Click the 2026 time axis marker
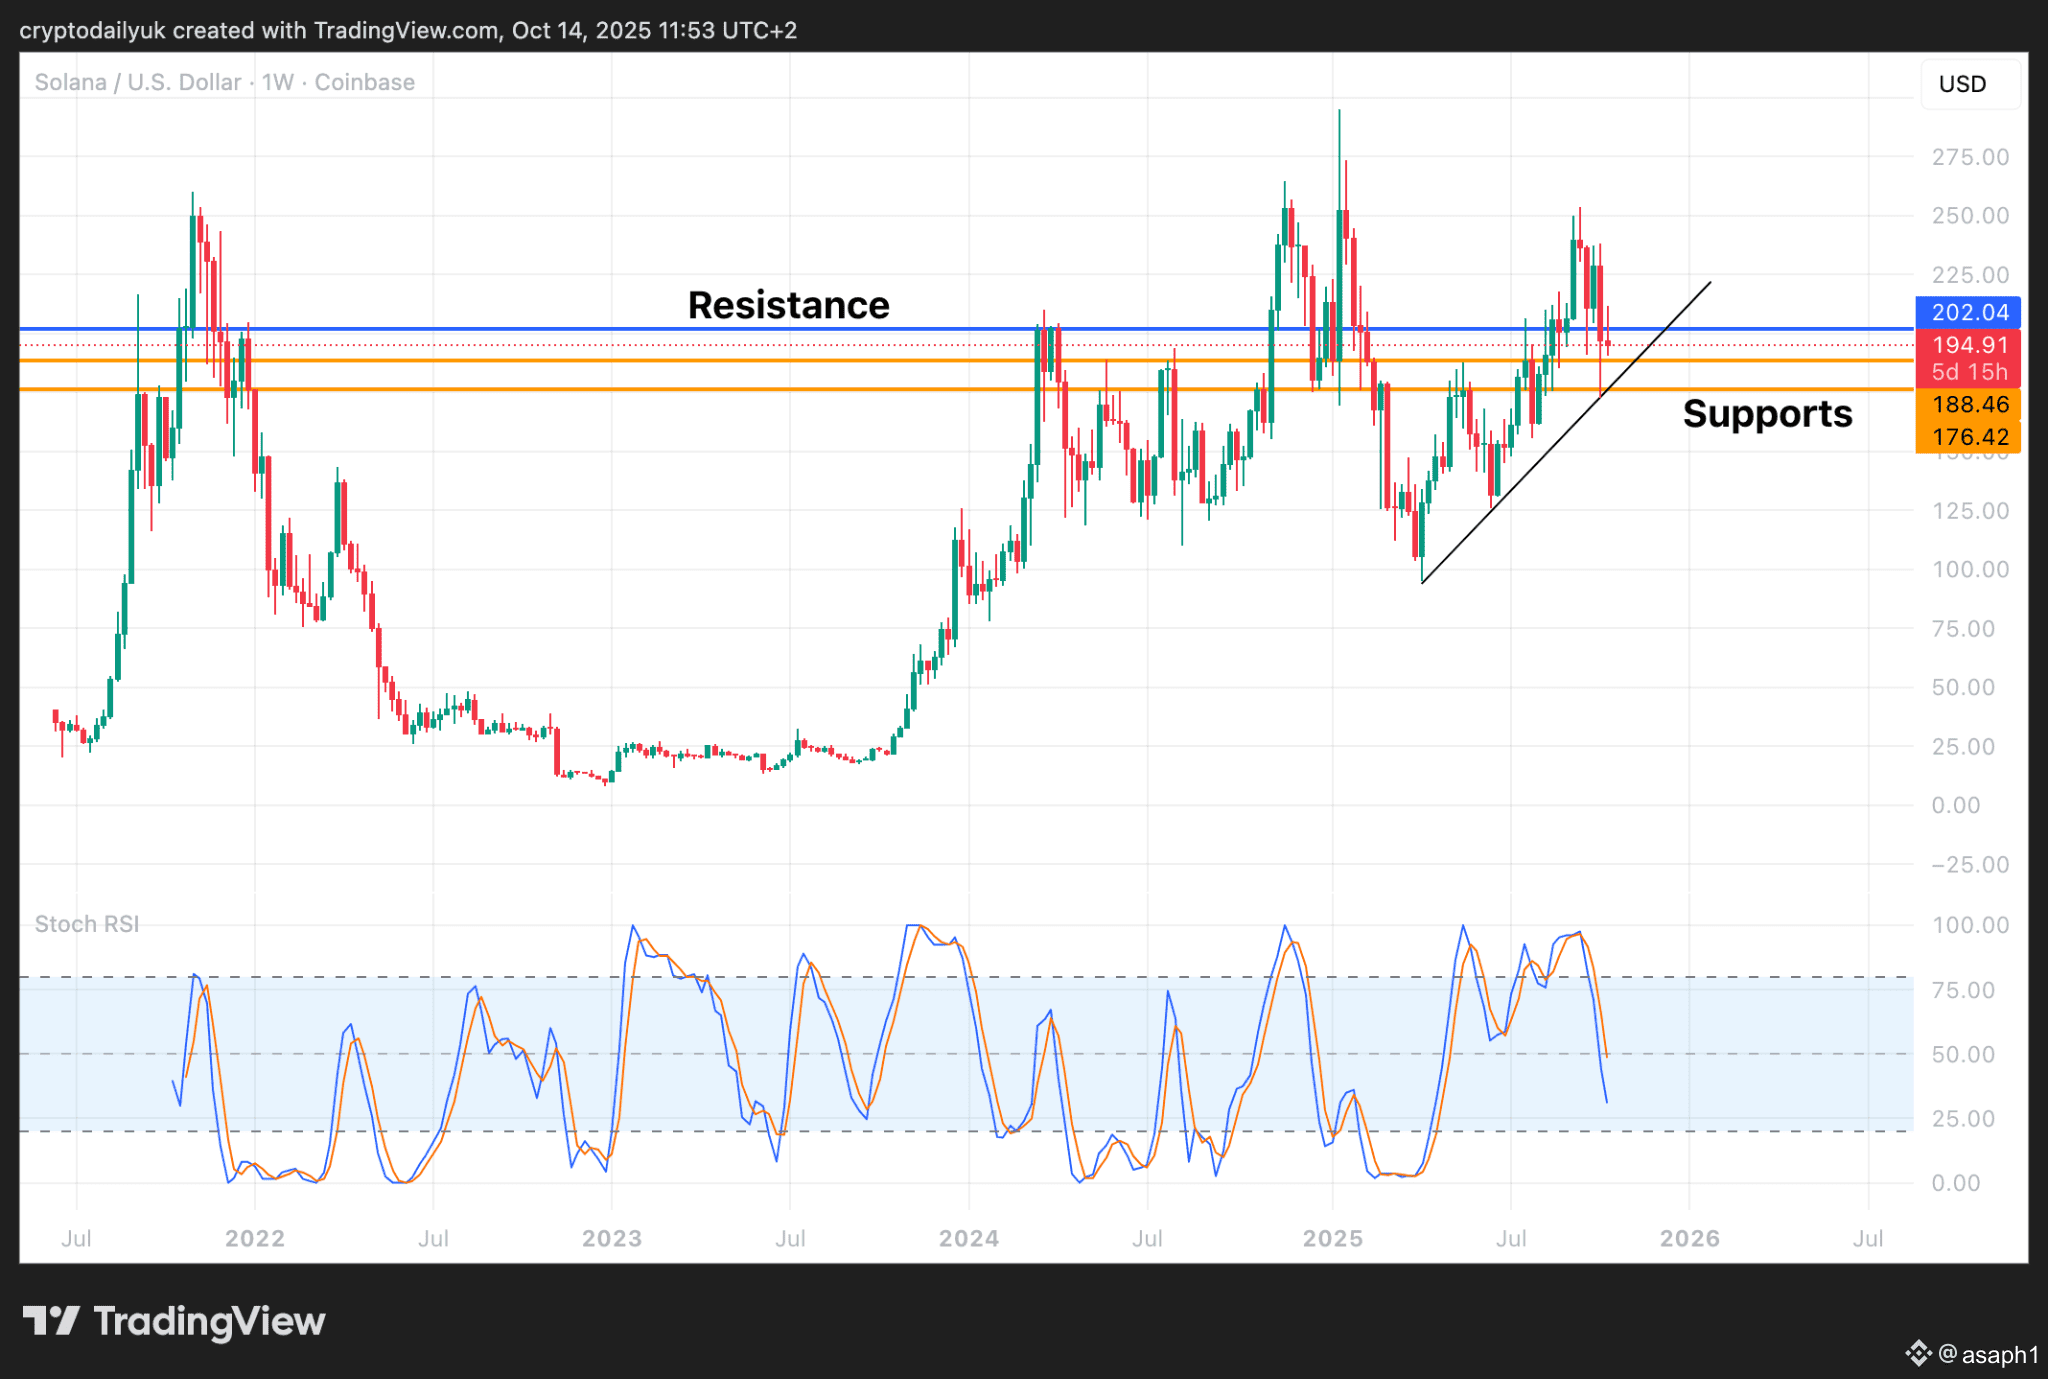The height and width of the screenshot is (1379, 2048). coord(1689,1238)
